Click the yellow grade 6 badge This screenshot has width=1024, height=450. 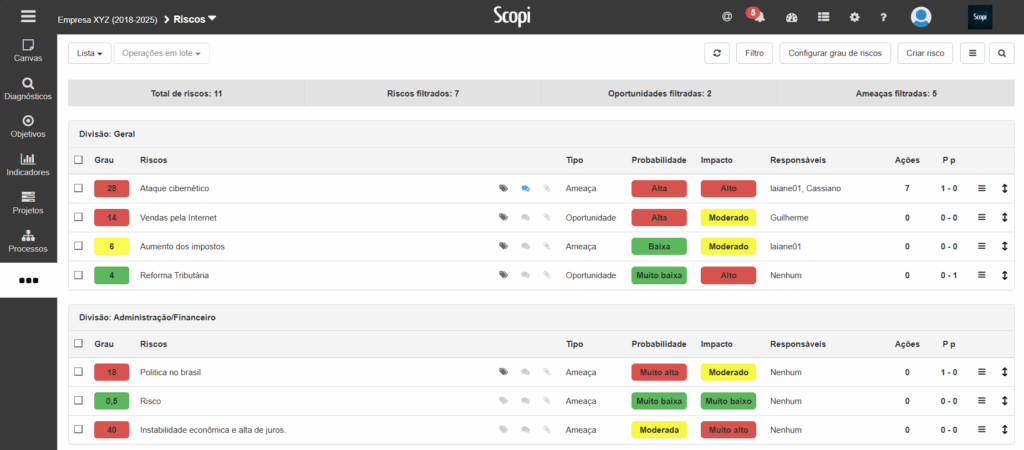point(112,246)
